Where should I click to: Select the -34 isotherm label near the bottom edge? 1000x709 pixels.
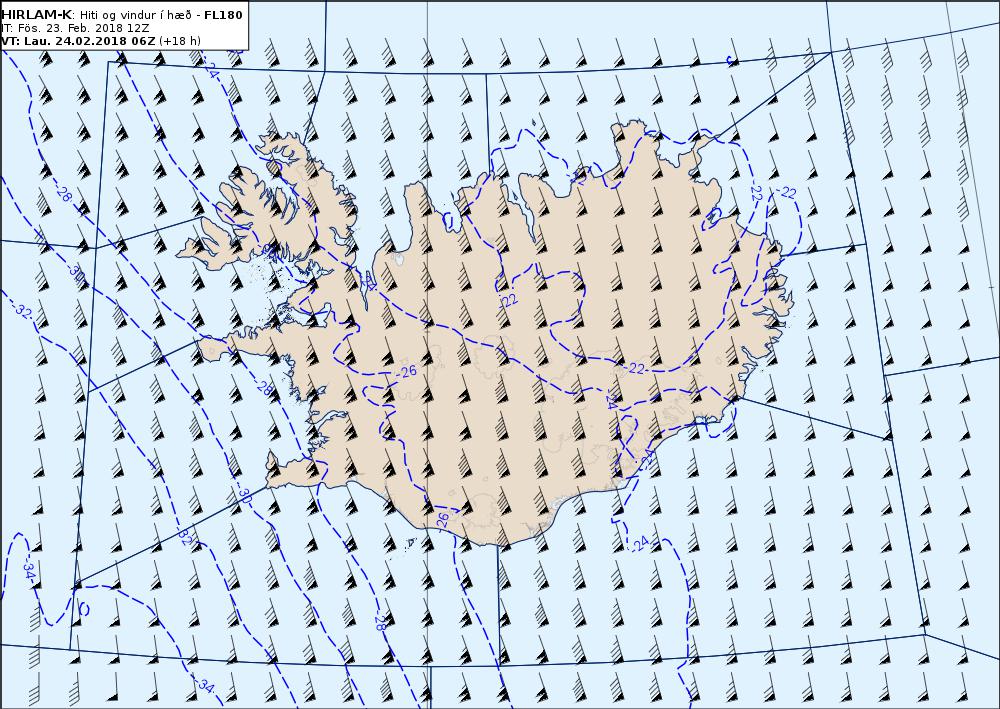point(204,685)
